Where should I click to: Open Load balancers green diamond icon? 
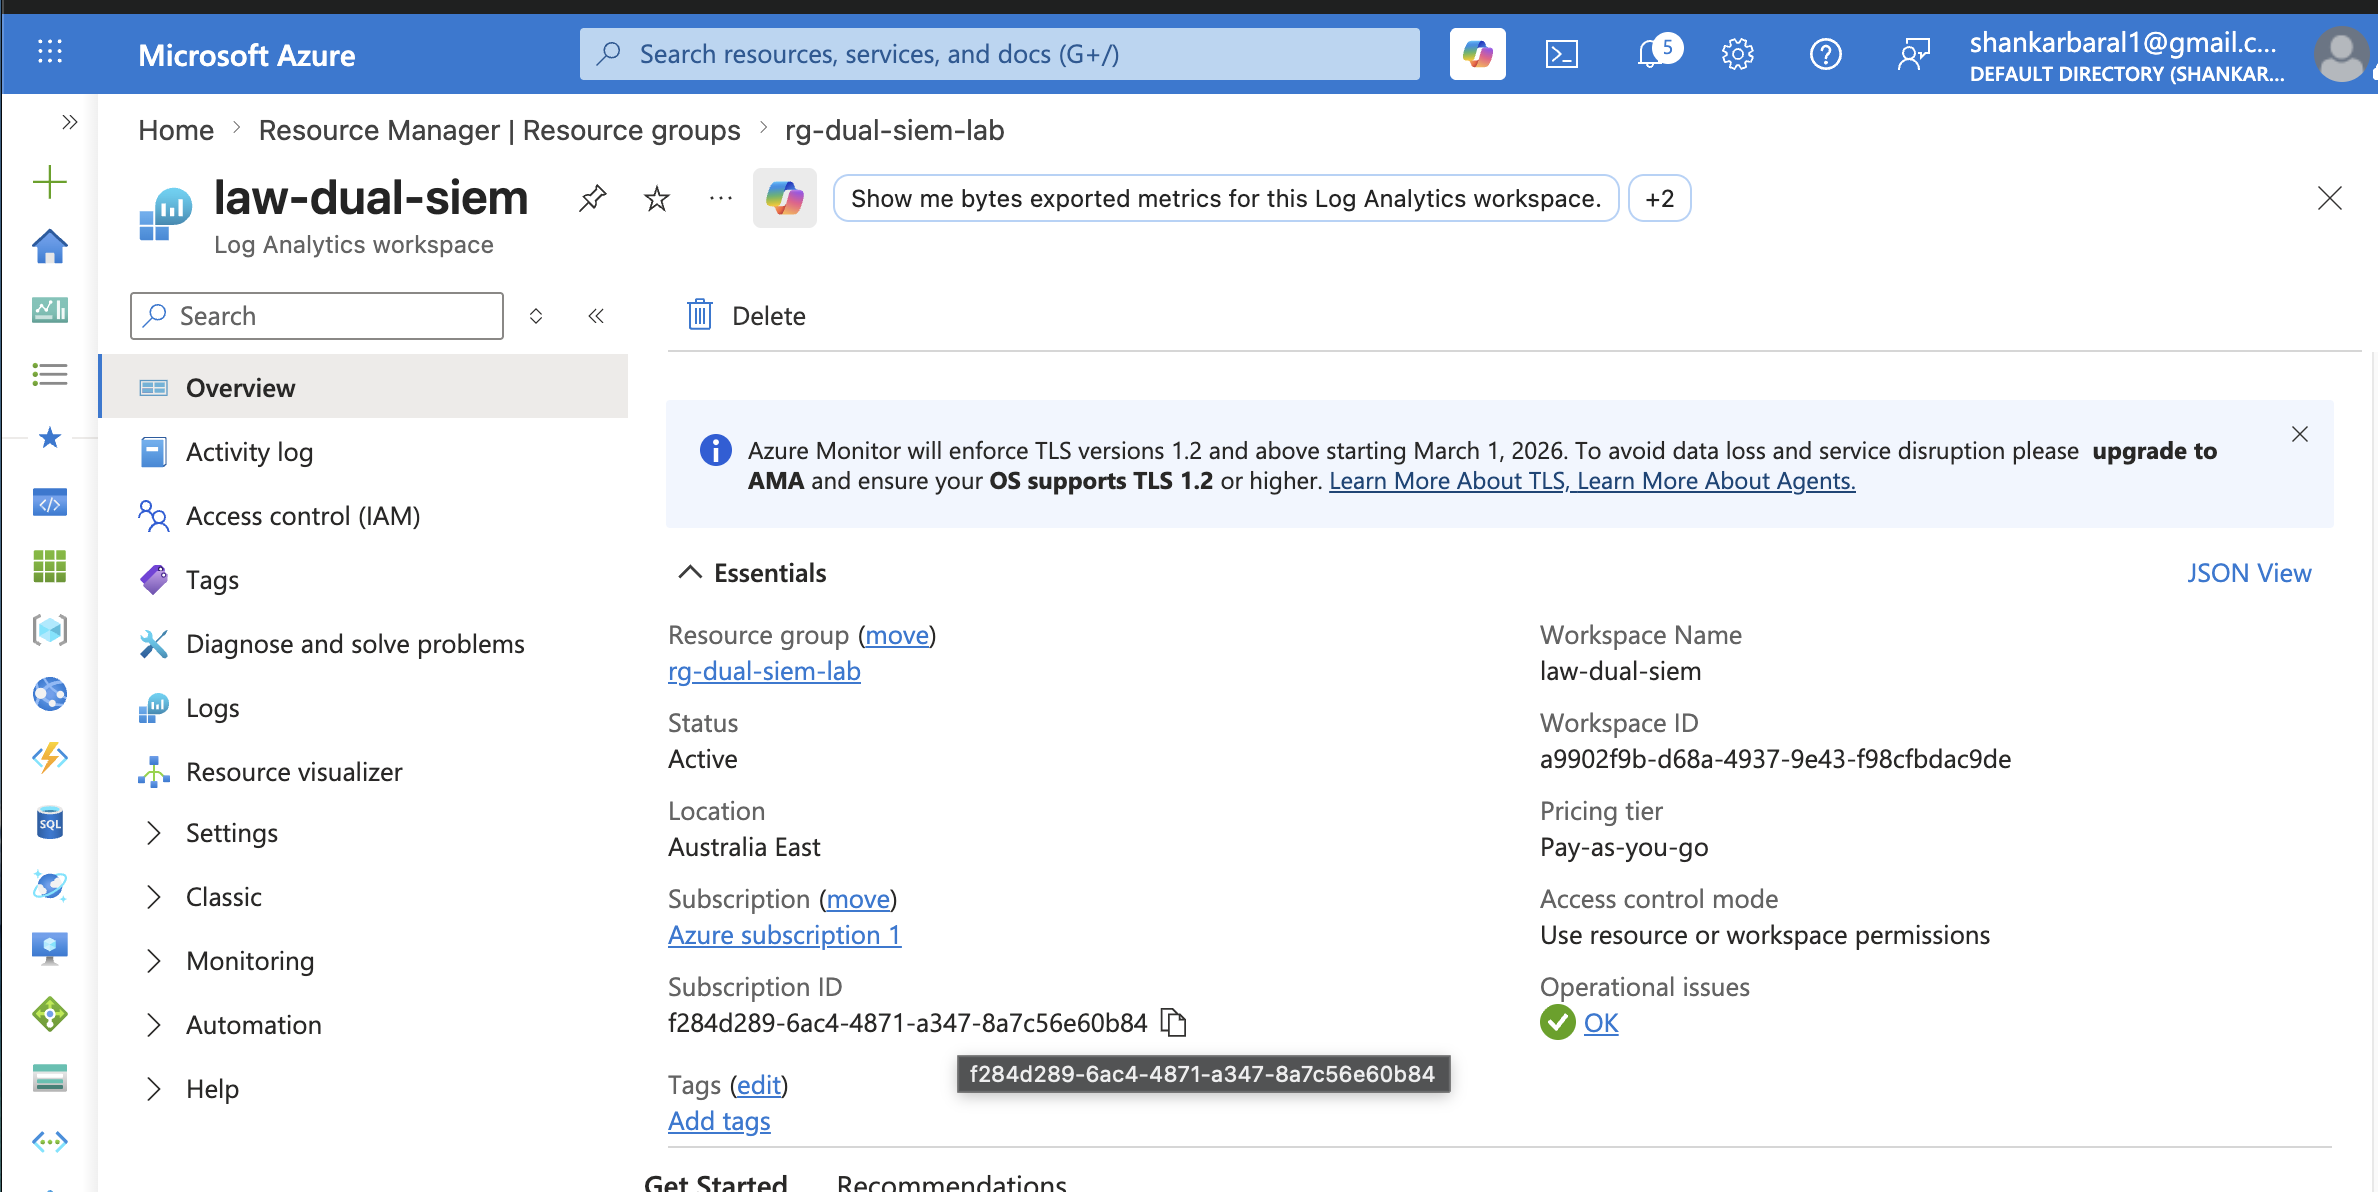(x=50, y=1014)
